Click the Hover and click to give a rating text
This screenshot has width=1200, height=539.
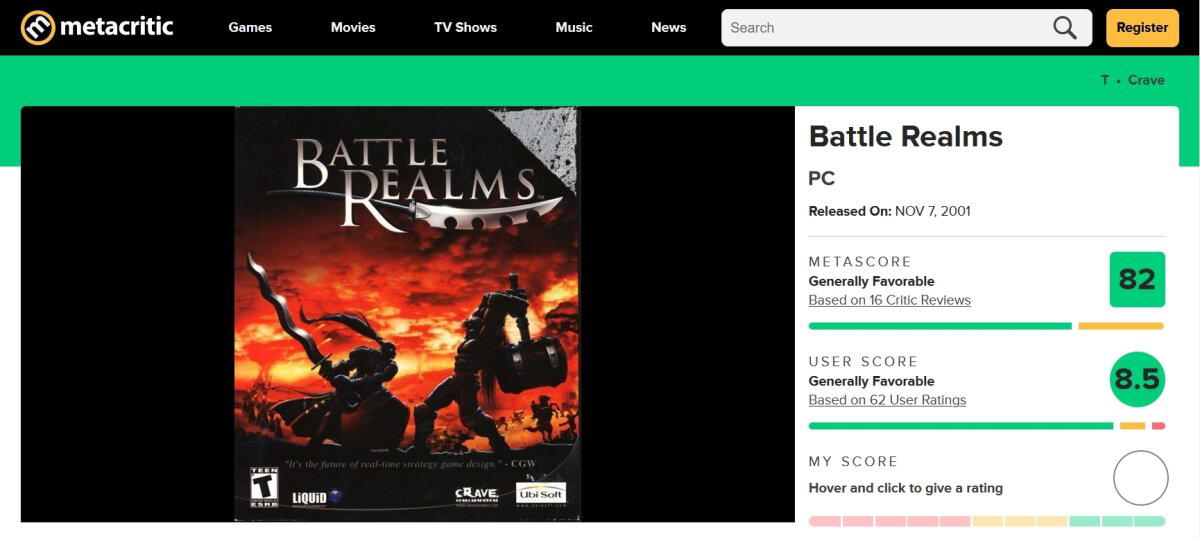[906, 488]
